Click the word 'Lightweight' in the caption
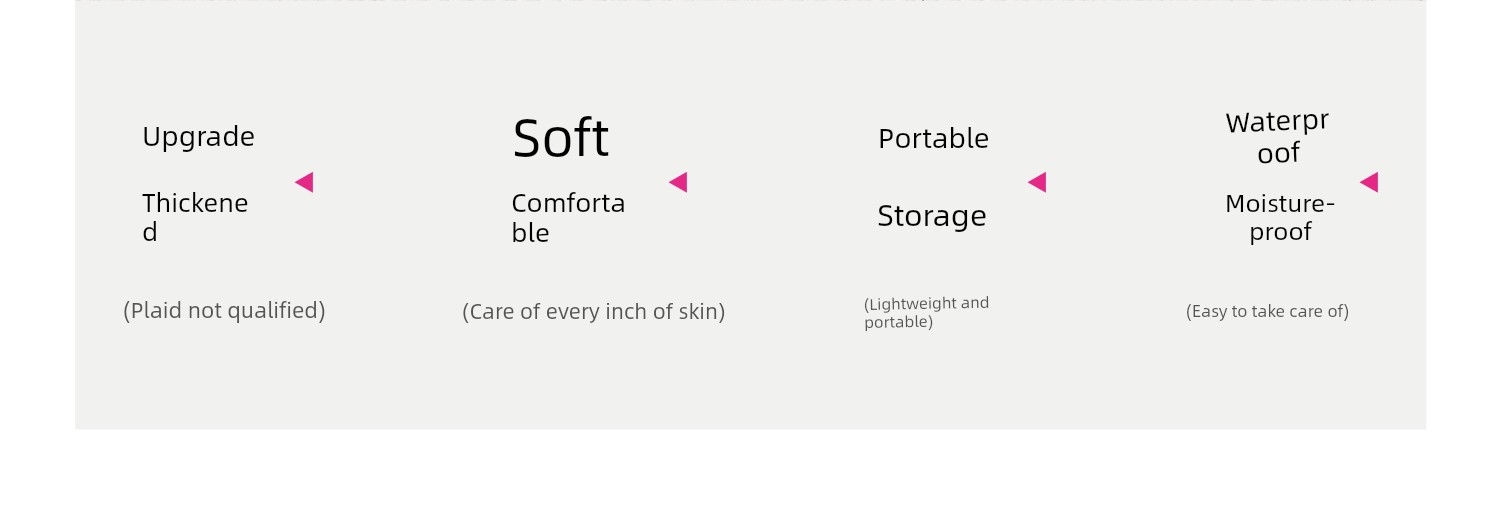1500x510 pixels. click(912, 303)
